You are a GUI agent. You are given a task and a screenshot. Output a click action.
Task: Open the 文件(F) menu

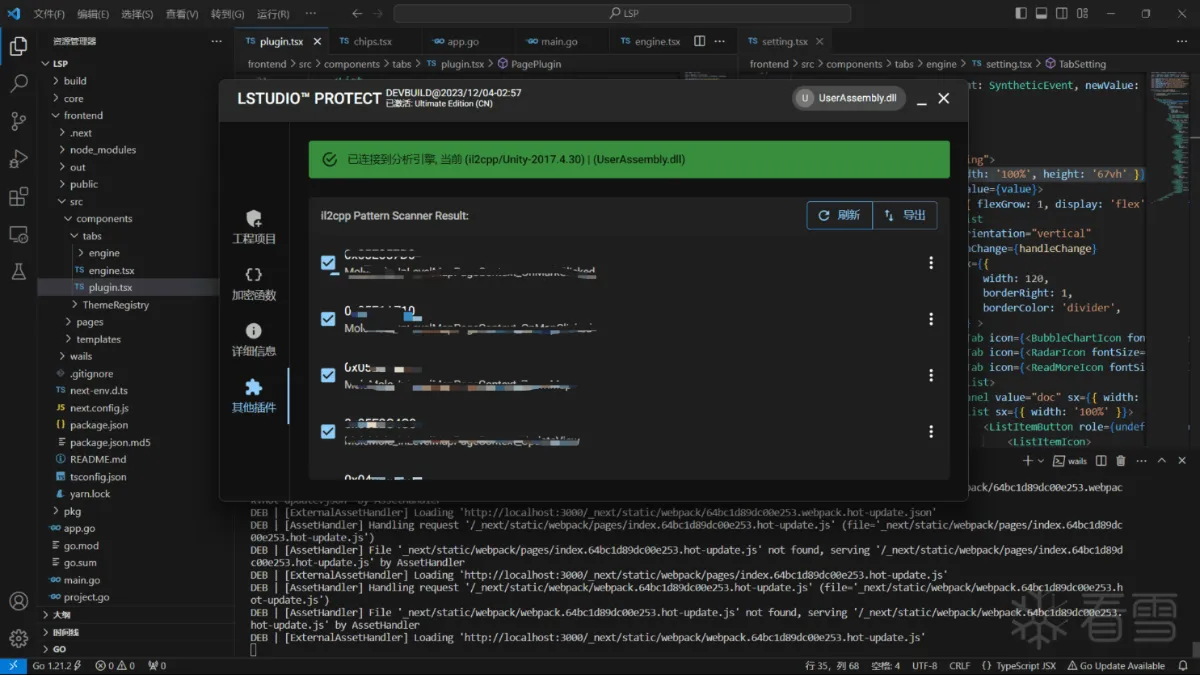click(49, 14)
